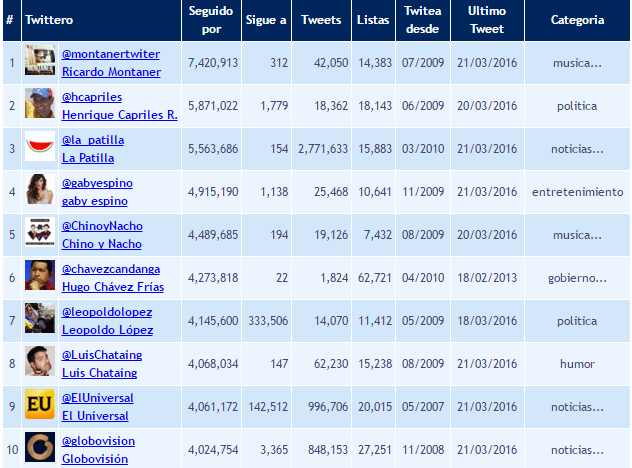632x468 pixels.
Task: Click the Sigue a column header
Action: tap(266, 20)
